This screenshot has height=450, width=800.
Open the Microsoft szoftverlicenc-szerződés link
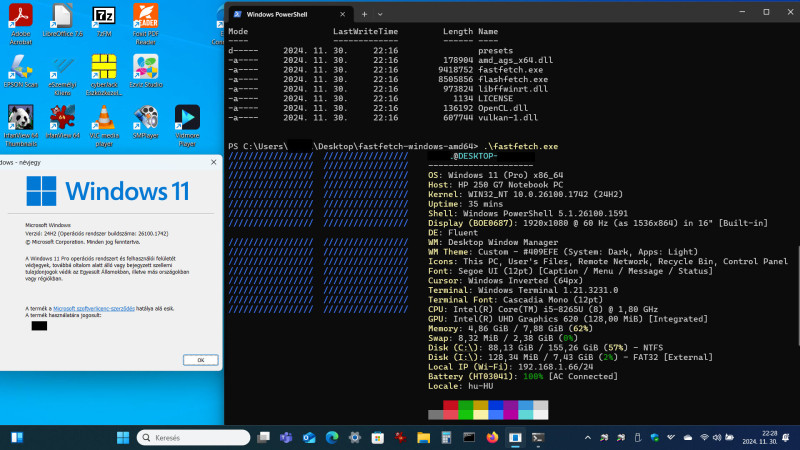(94, 308)
